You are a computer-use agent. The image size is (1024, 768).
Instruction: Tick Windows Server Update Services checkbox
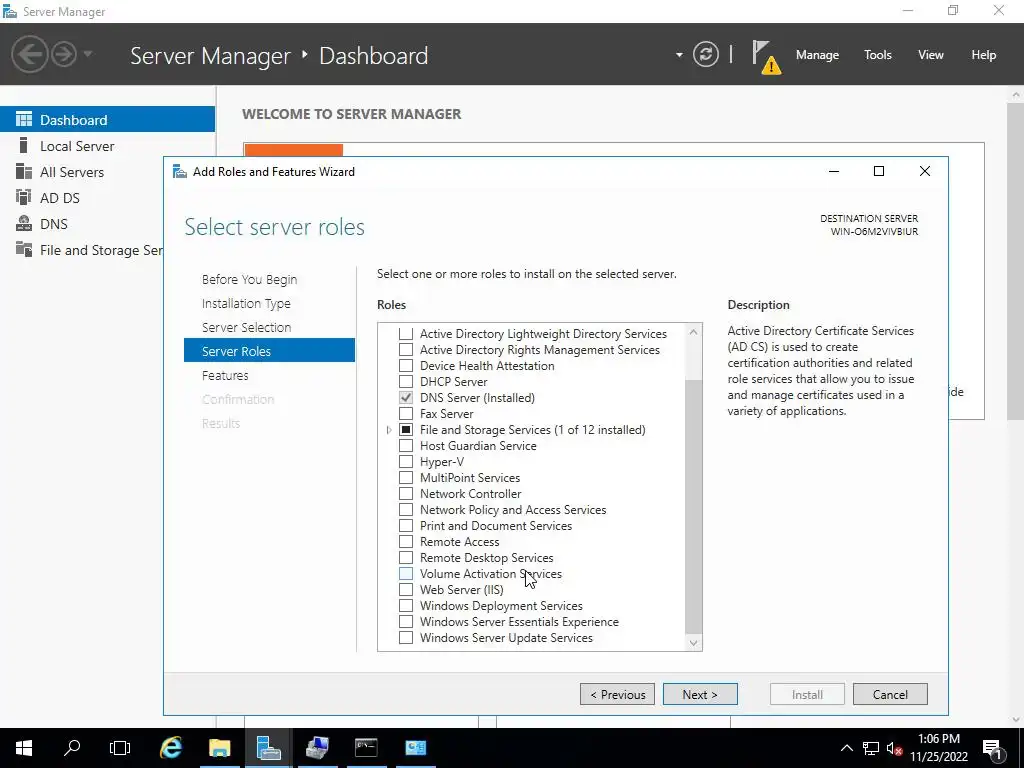pyautogui.click(x=406, y=637)
